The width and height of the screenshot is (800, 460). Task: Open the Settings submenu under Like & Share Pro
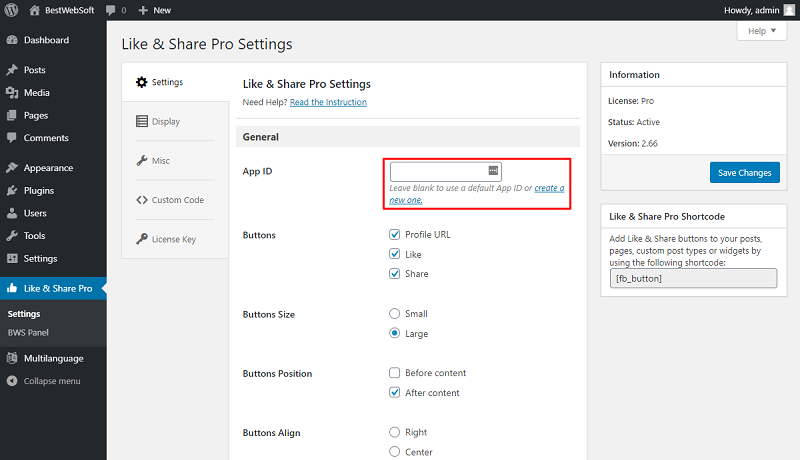tap(24, 314)
